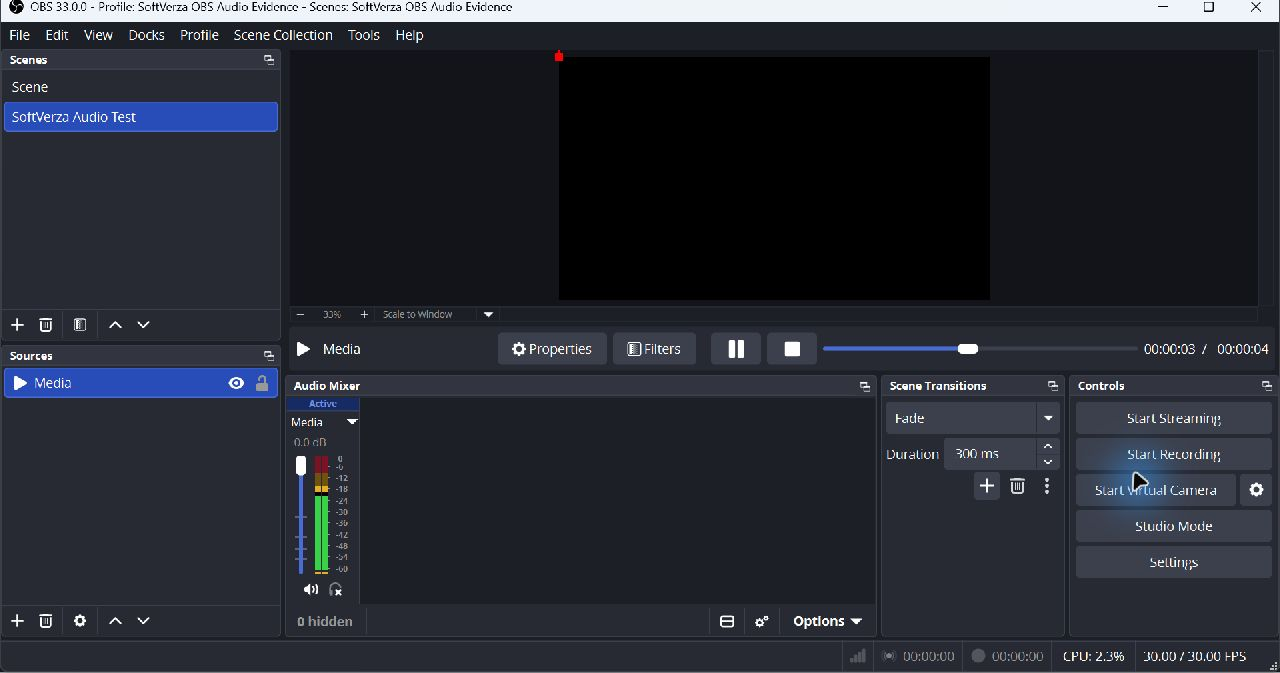Viewport: 1280px width, 673px height.
Task: Open the Media track dropdown in Audio Mixer
Action: click(x=352, y=422)
